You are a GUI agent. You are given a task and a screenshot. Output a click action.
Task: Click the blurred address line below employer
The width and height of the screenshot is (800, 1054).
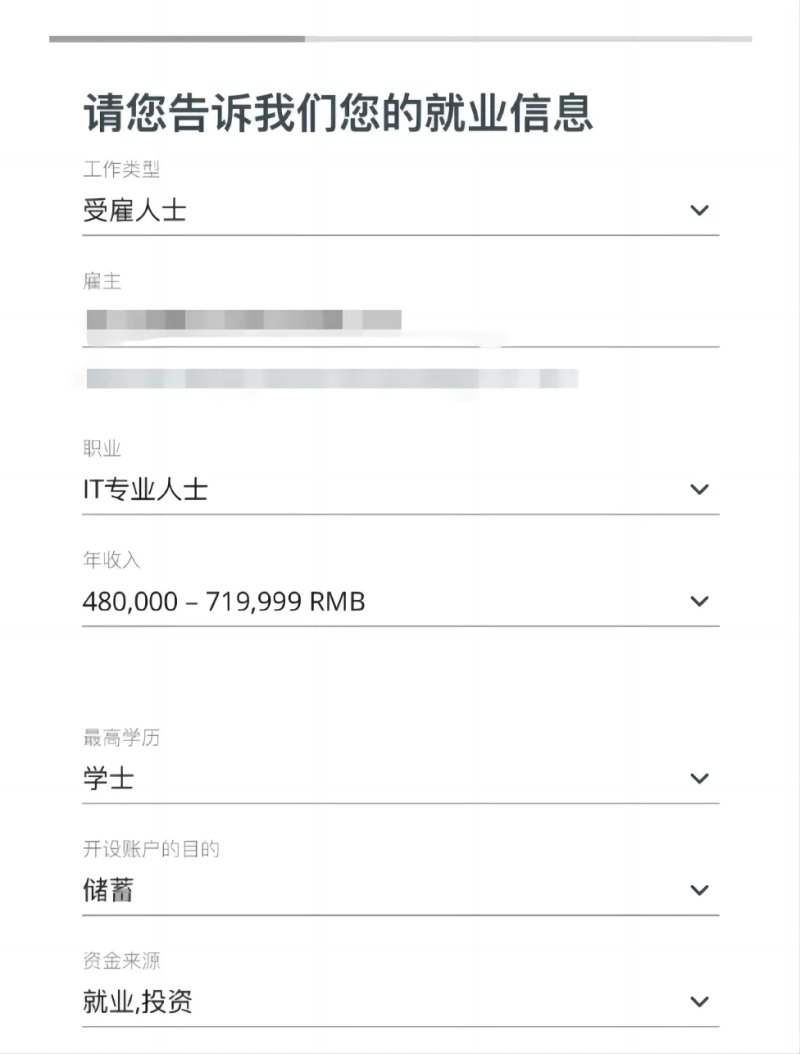click(x=332, y=378)
